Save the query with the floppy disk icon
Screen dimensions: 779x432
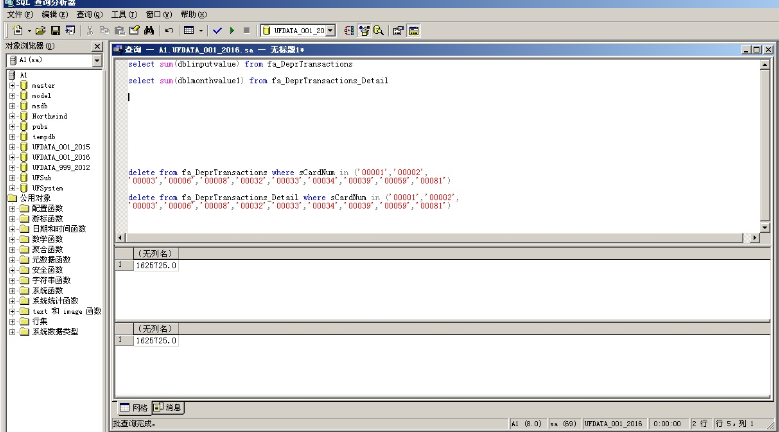click(x=55, y=31)
